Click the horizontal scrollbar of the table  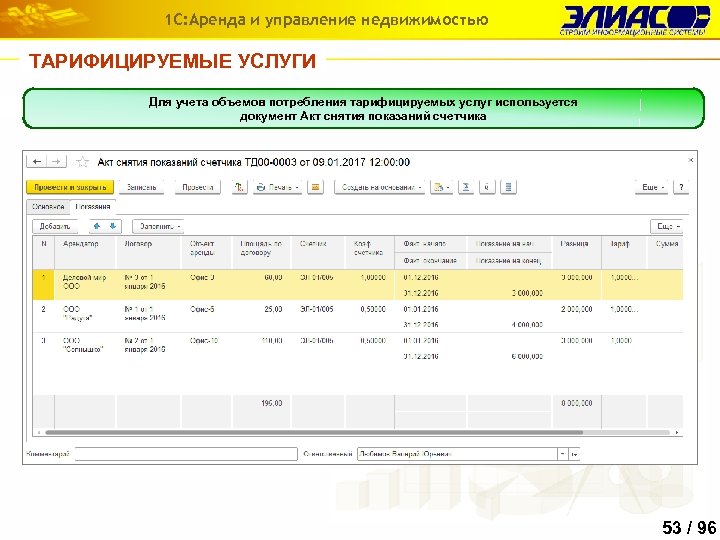pos(314,433)
